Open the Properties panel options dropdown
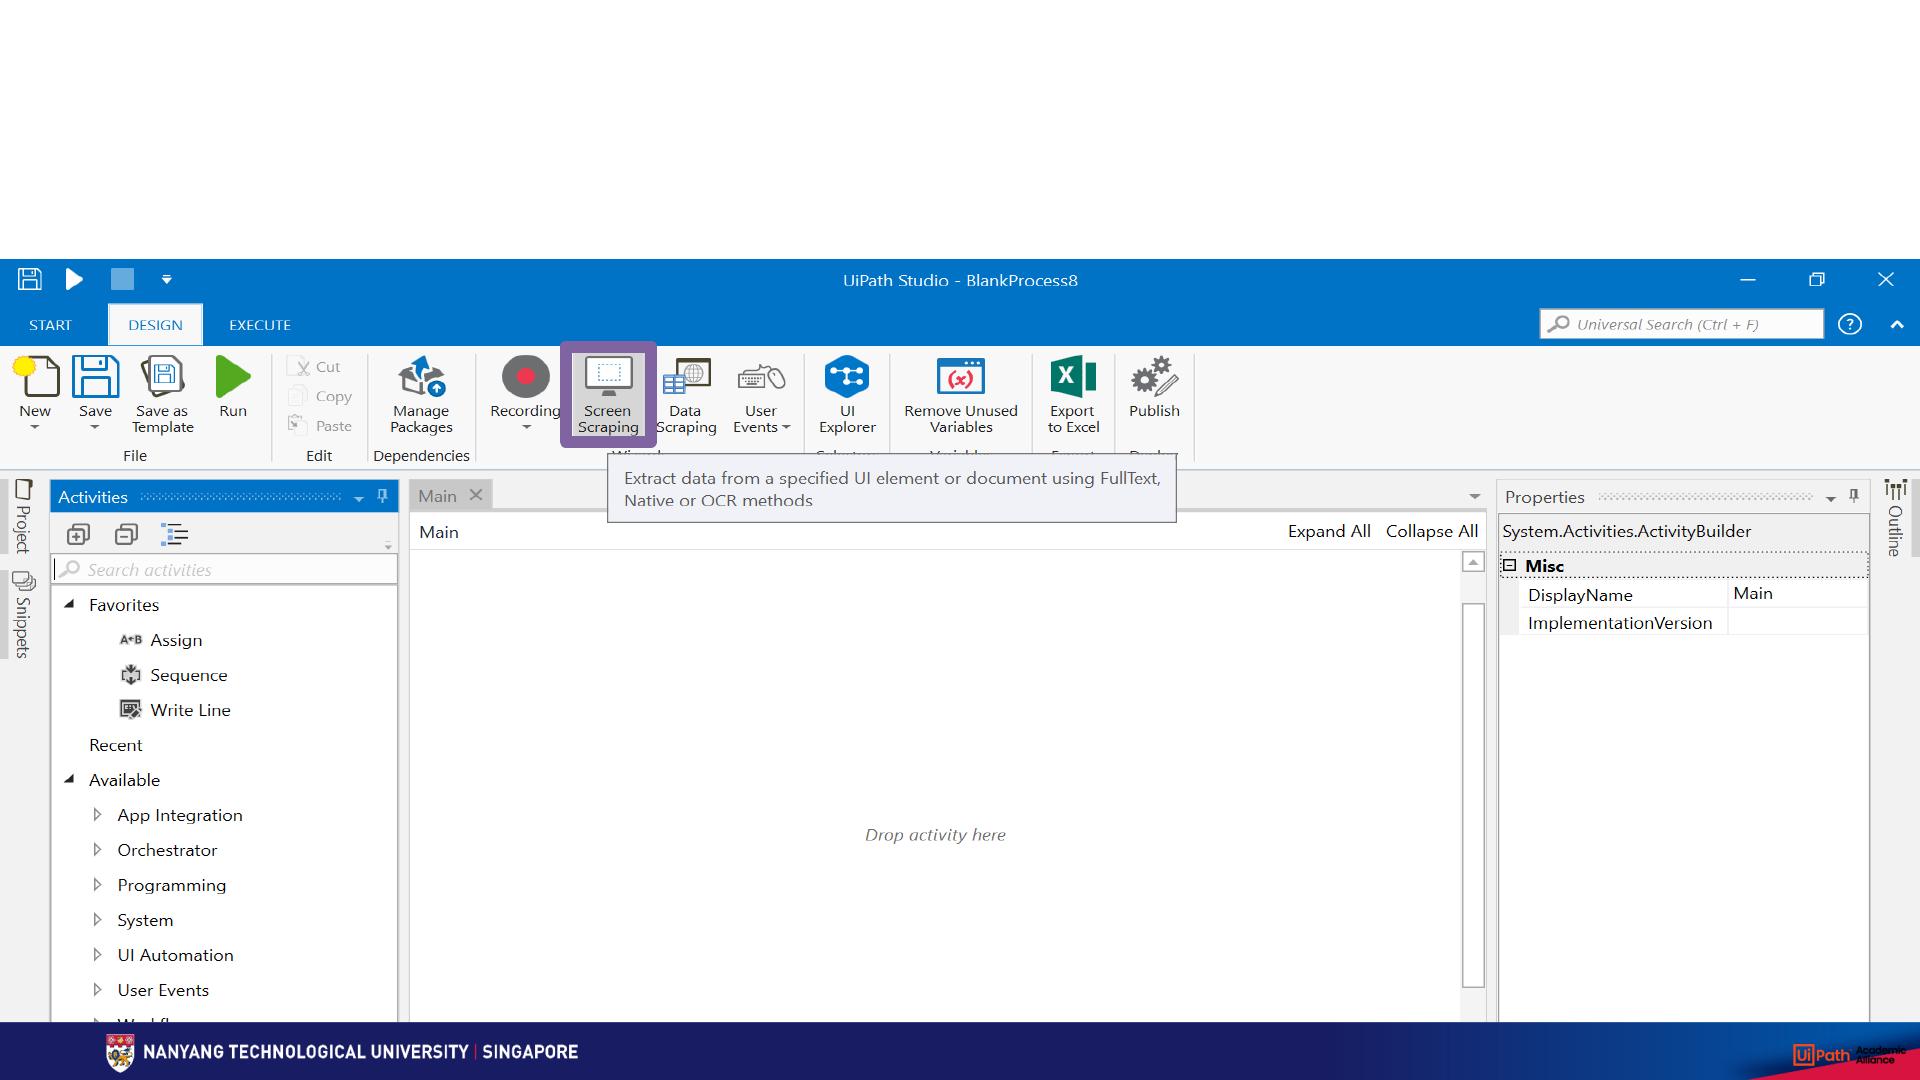The width and height of the screenshot is (1920, 1080). [x=1831, y=498]
